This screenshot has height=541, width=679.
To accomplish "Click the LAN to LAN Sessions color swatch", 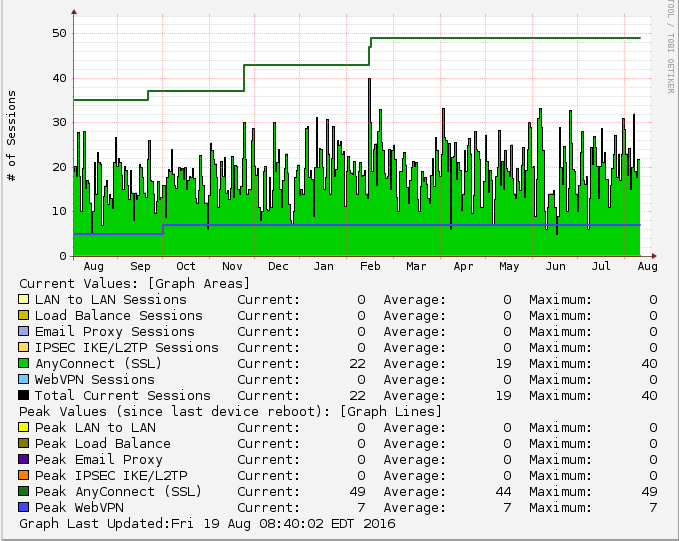I will [x=23, y=299].
